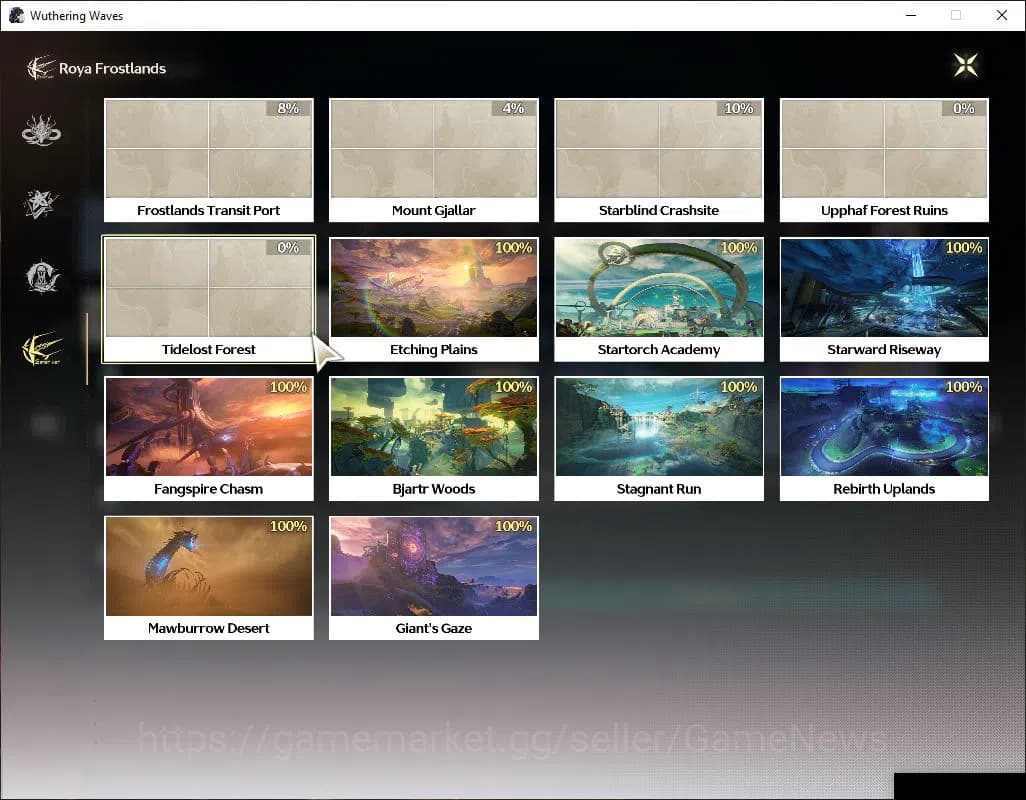Open Bjartr Woods thumbnail
Viewport: 1026px width, 800px height.
point(434,426)
